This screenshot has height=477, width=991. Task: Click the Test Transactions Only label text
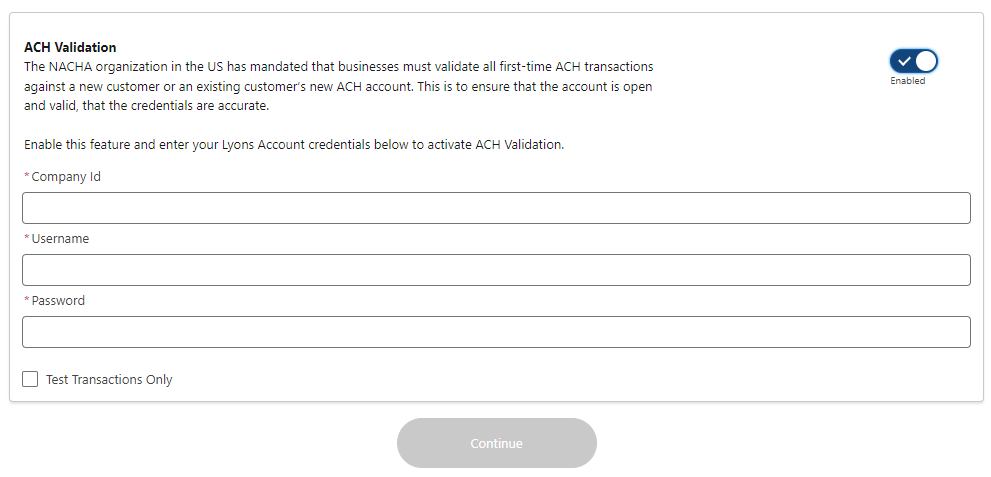point(109,380)
